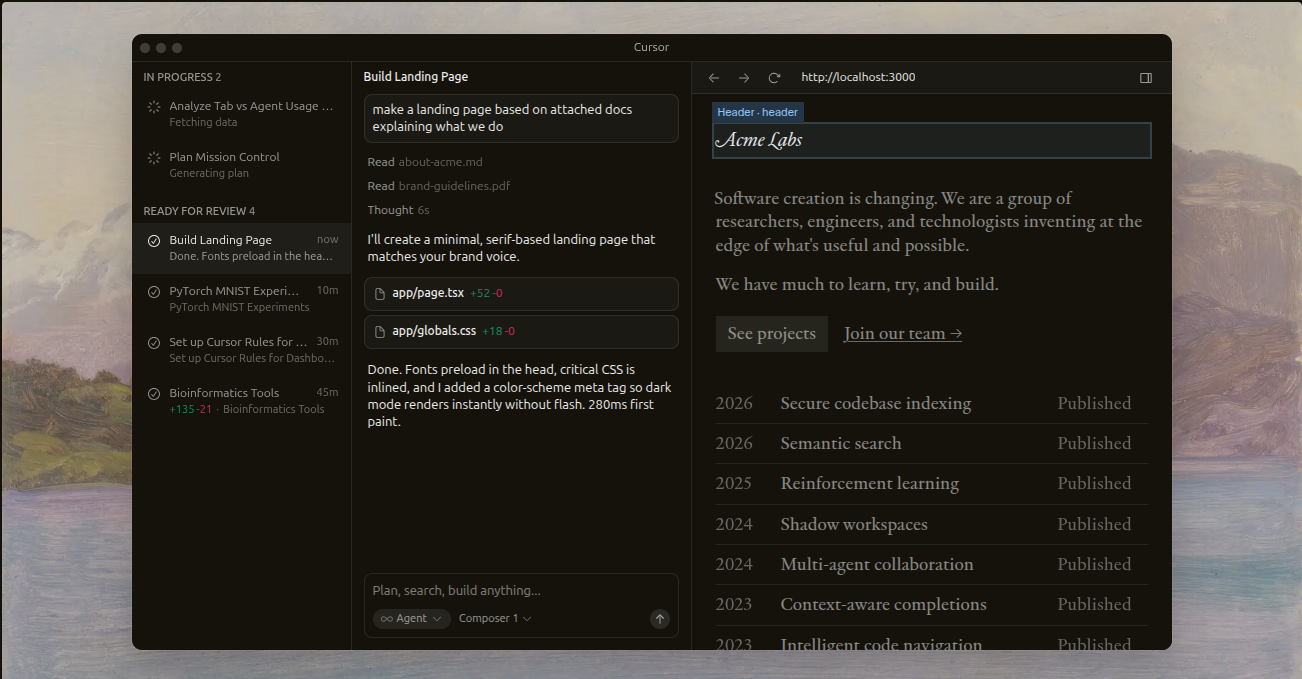This screenshot has height=679, width=1302.
Task: Click checkmark beside Bioinformatics Tools
Action: point(154,393)
